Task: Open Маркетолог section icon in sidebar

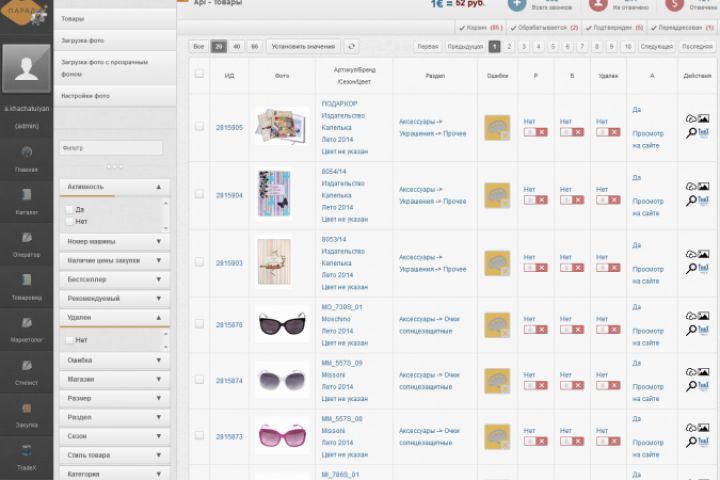Action: coord(27,322)
